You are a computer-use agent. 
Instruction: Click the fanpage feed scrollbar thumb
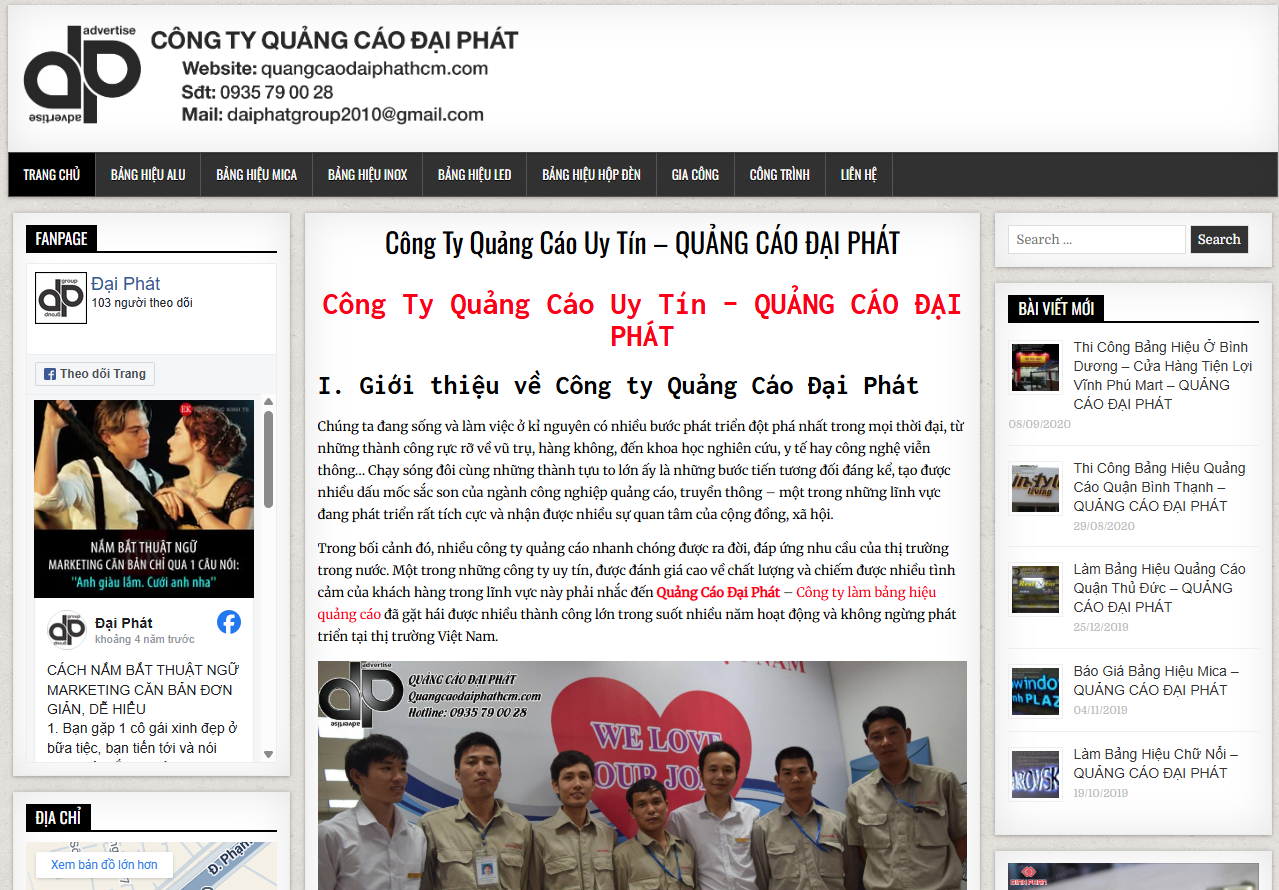(269, 460)
